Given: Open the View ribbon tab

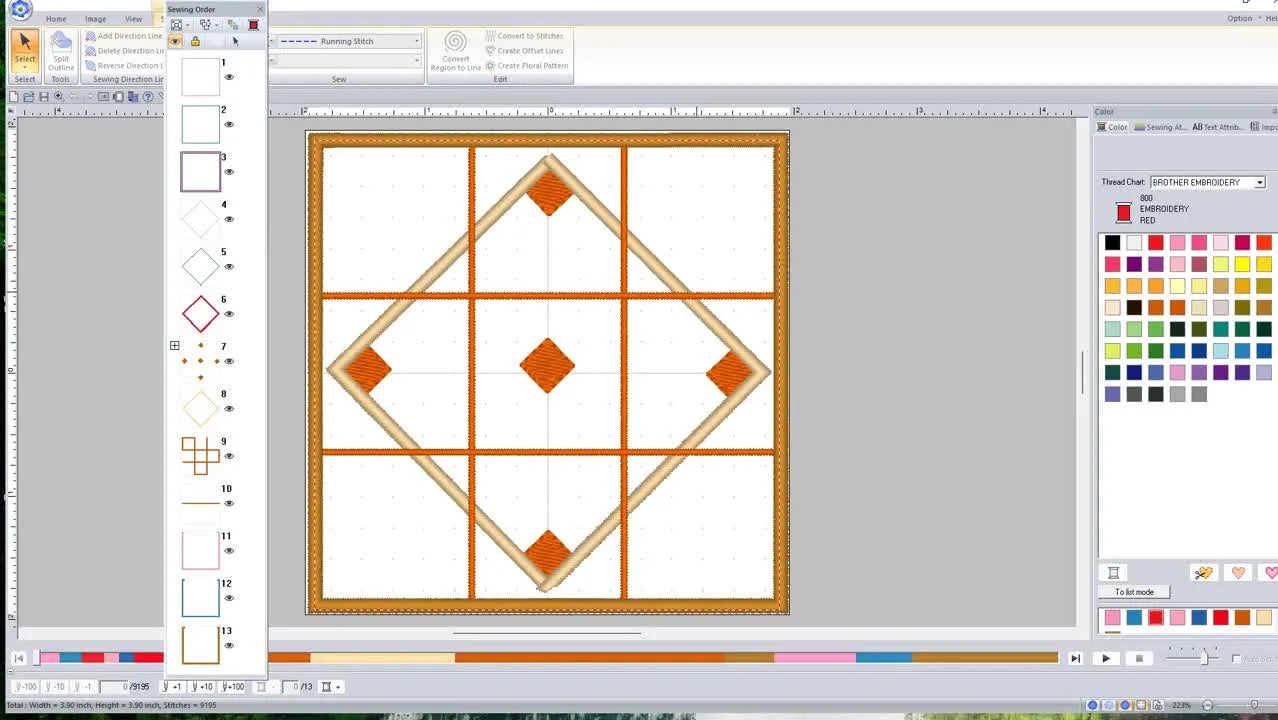Looking at the screenshot, I should coord(133,19).
